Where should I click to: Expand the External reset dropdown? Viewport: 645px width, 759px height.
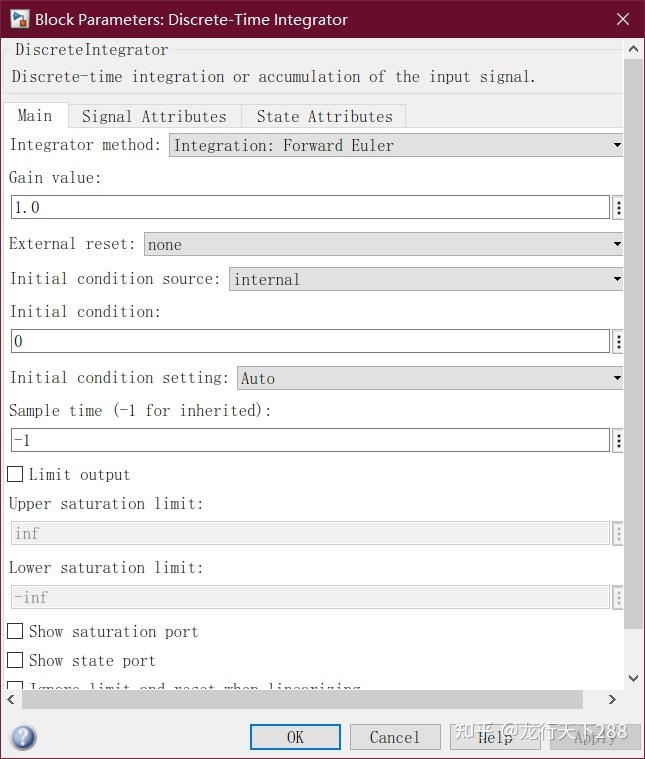point(384,244)
